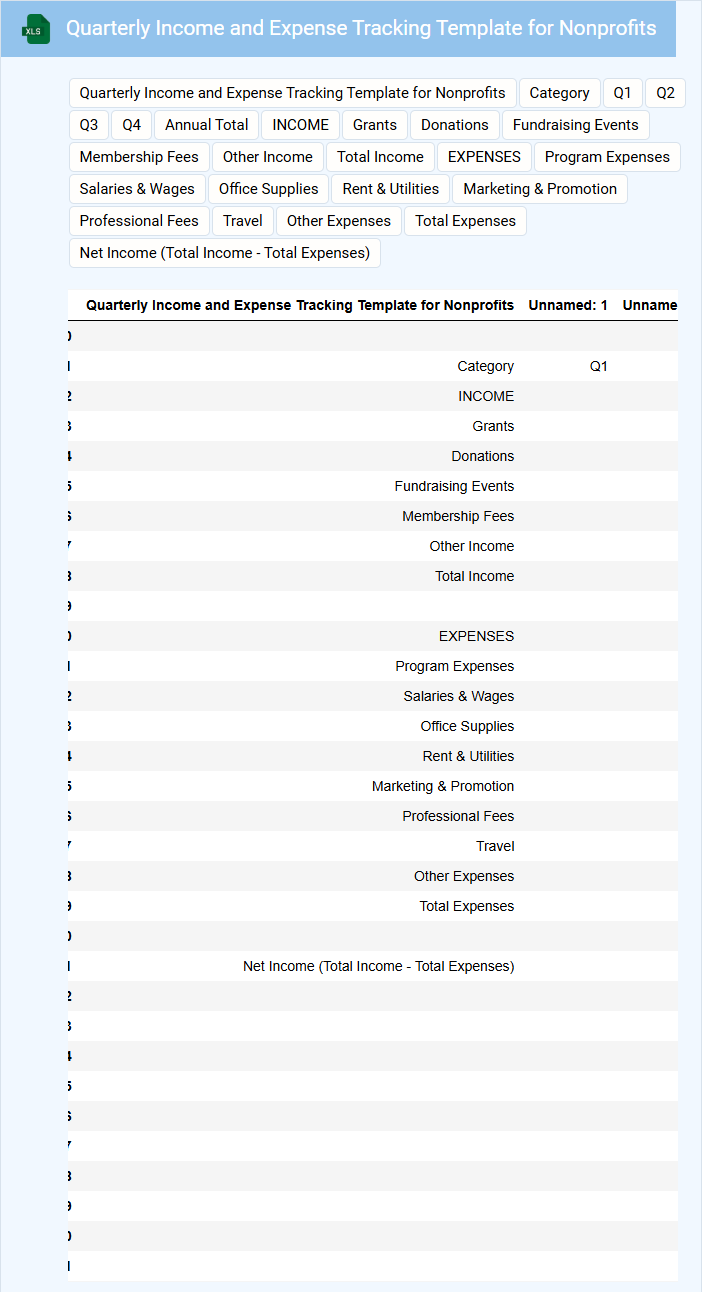Click the Membership Fees tag
The height and width of the screenshot is (1292, 702).
click(x=139, y=157)
